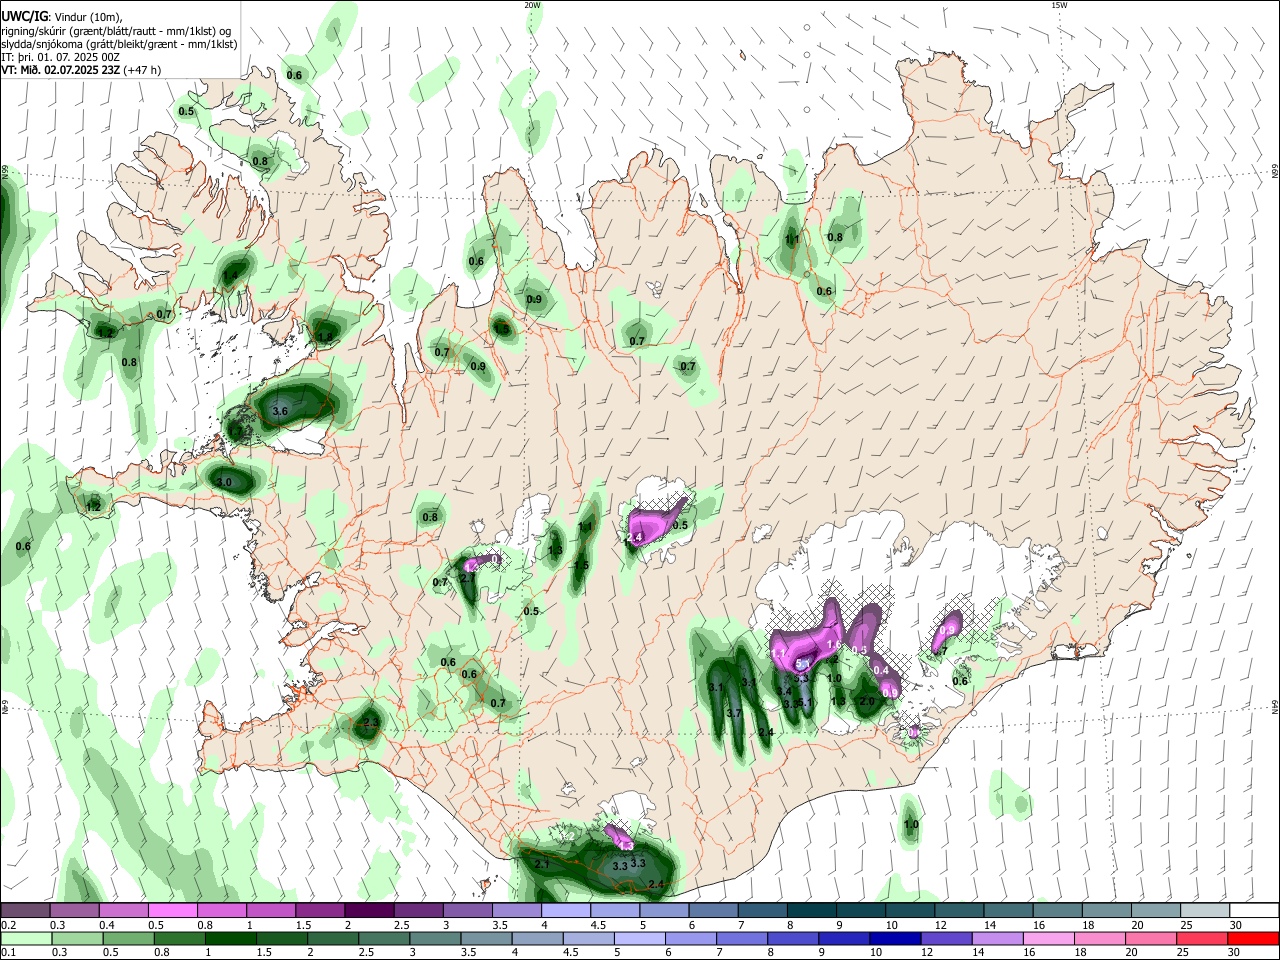Click the 2.0 precipitation value south of Vatnajökull
The height and width of the screenshot is (960, 1280).
point(867,701)
